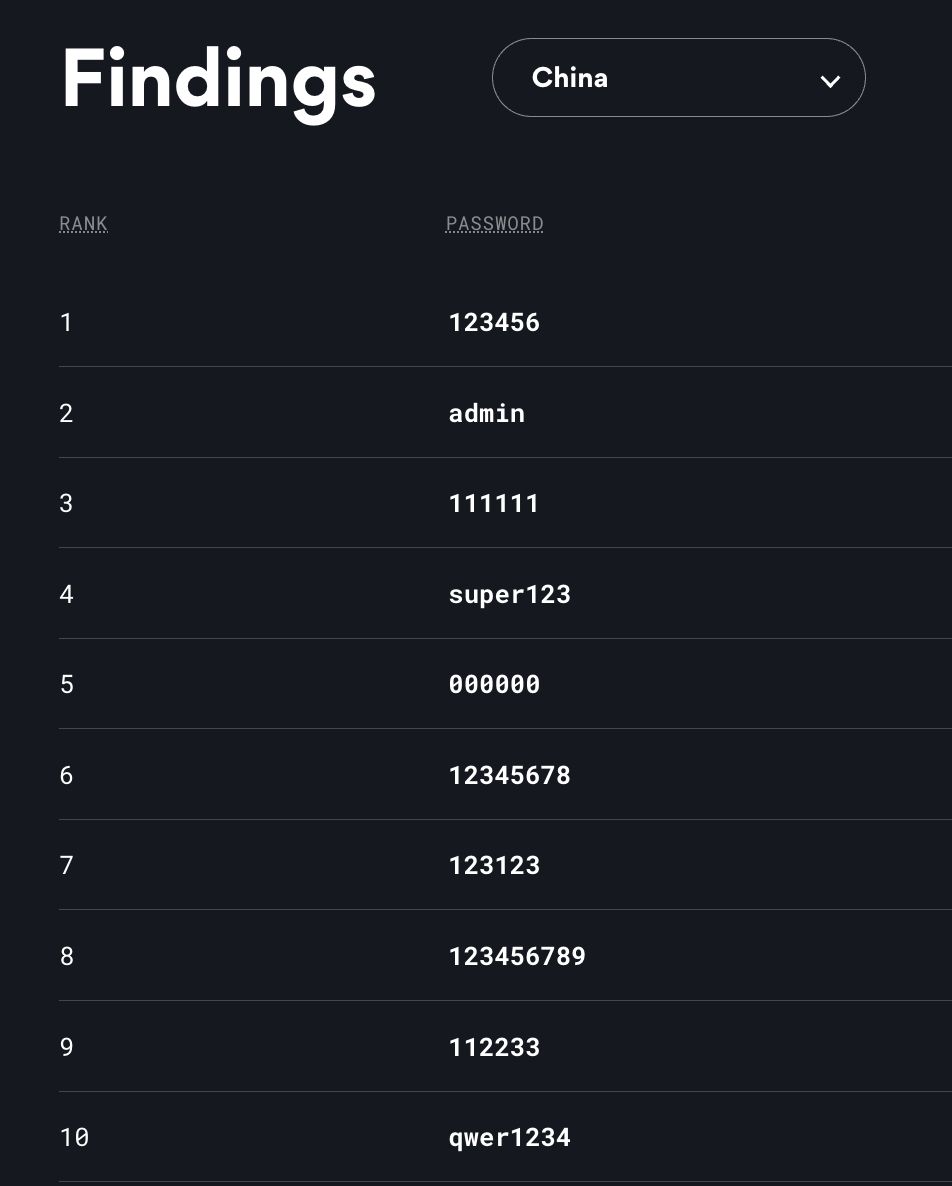
Task: Select the 123456 password row
Action: click(x=494, y=322)
